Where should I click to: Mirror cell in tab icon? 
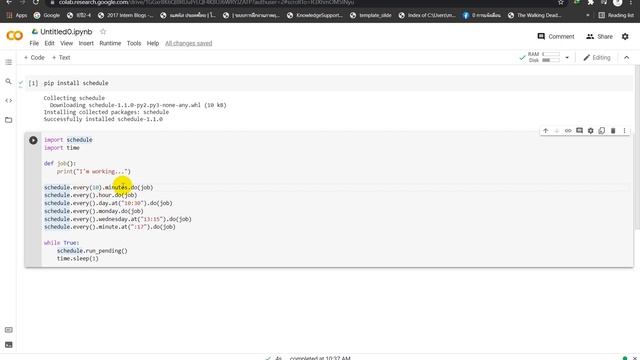point(602,131)
